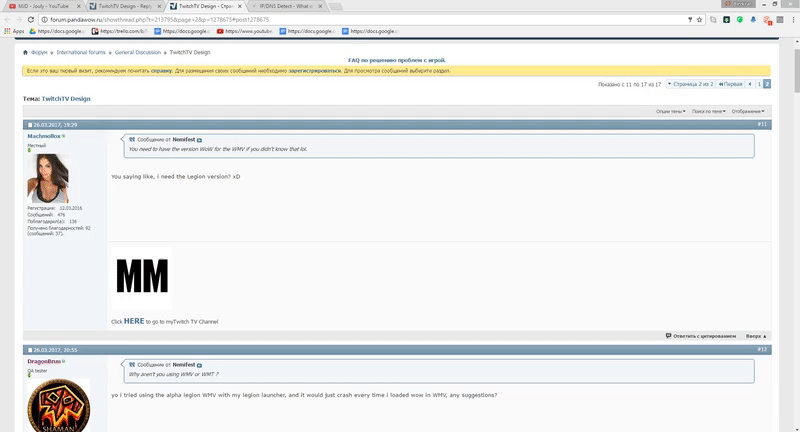Screen dimensions: 800x432
Task: Bookmark this page with the star icon
Action: point(699,19)
